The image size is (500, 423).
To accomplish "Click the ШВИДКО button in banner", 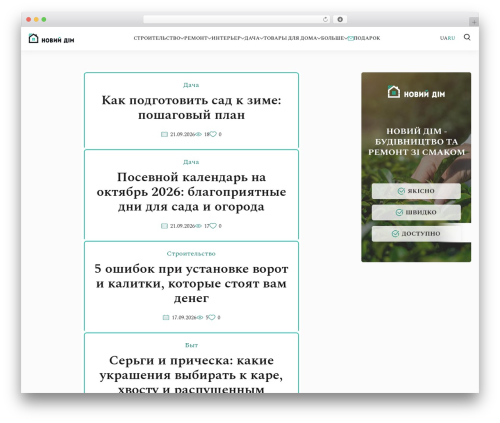I will 416,212.
